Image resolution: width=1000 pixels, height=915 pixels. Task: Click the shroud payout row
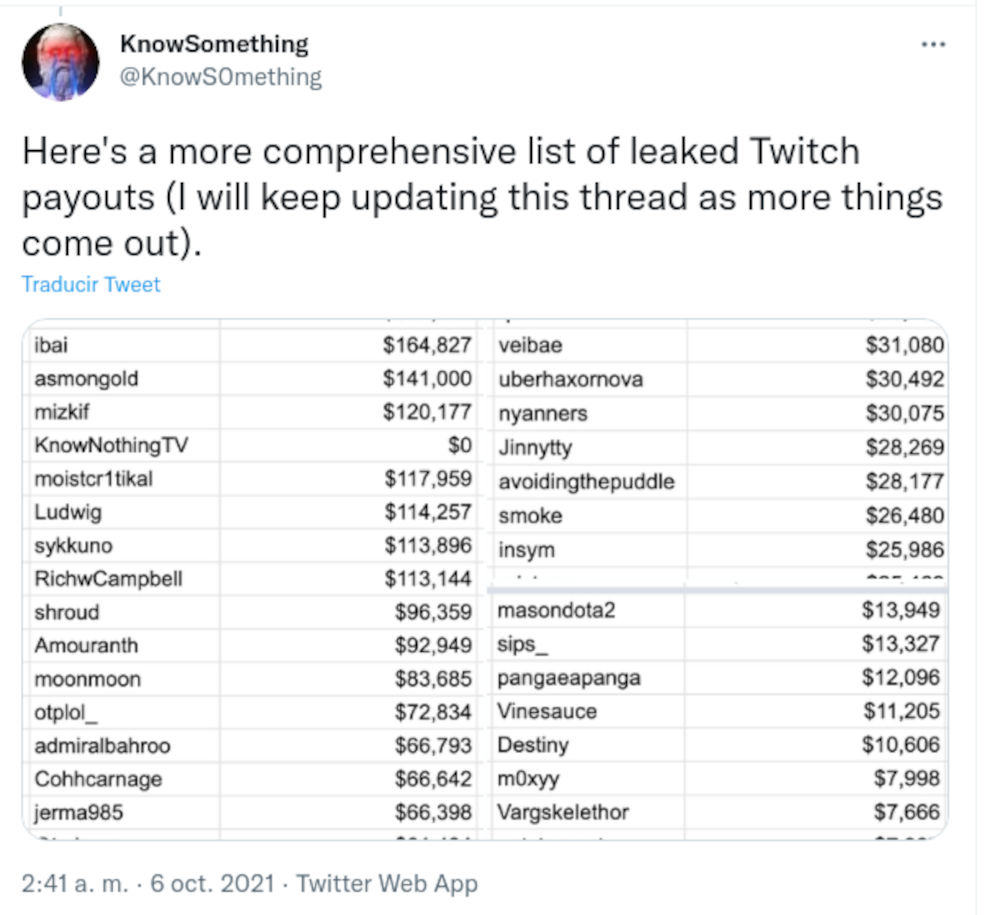[250, 612]
